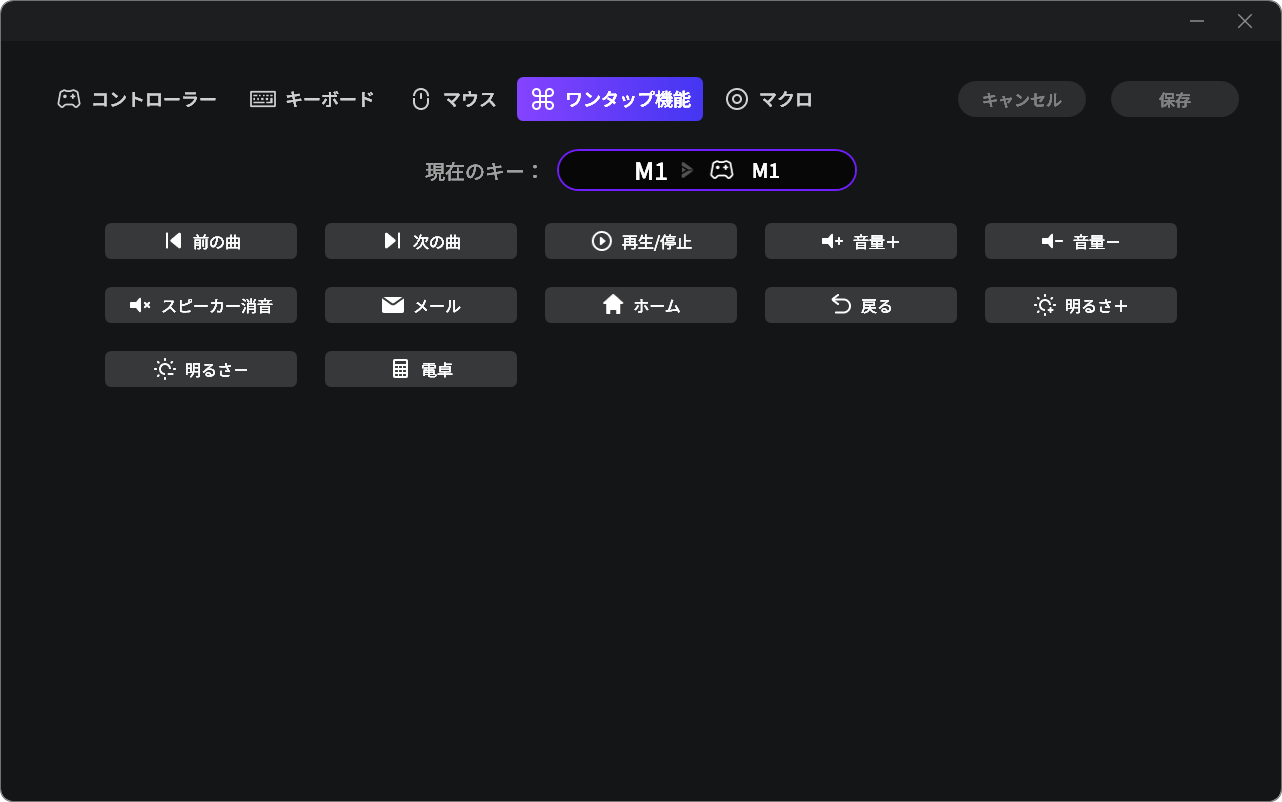Viewport: 1282px width, 802px height.
Task: Assign the 電卓 calculator function
Action: pos(421,369)
